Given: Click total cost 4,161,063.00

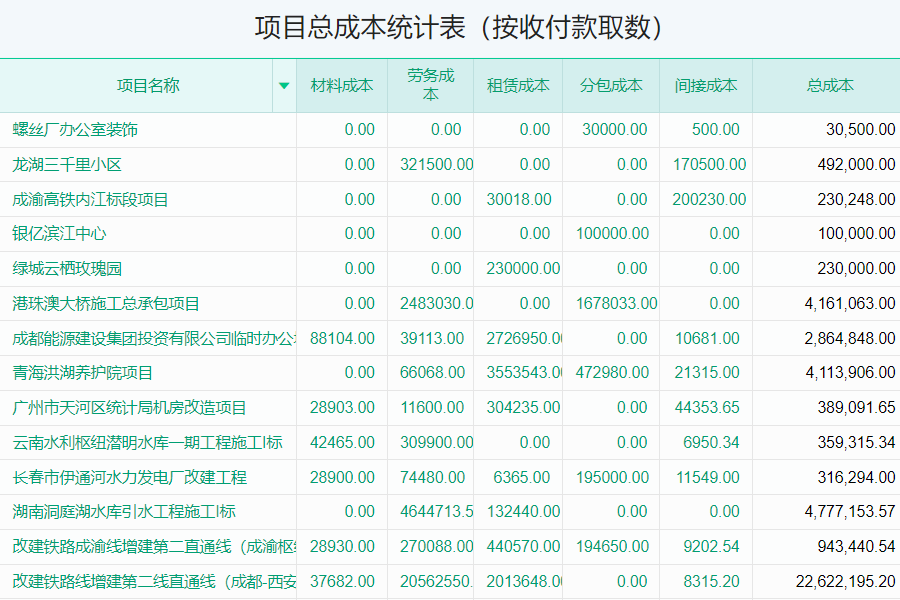Looking at the screenshot, I should 850,304.
